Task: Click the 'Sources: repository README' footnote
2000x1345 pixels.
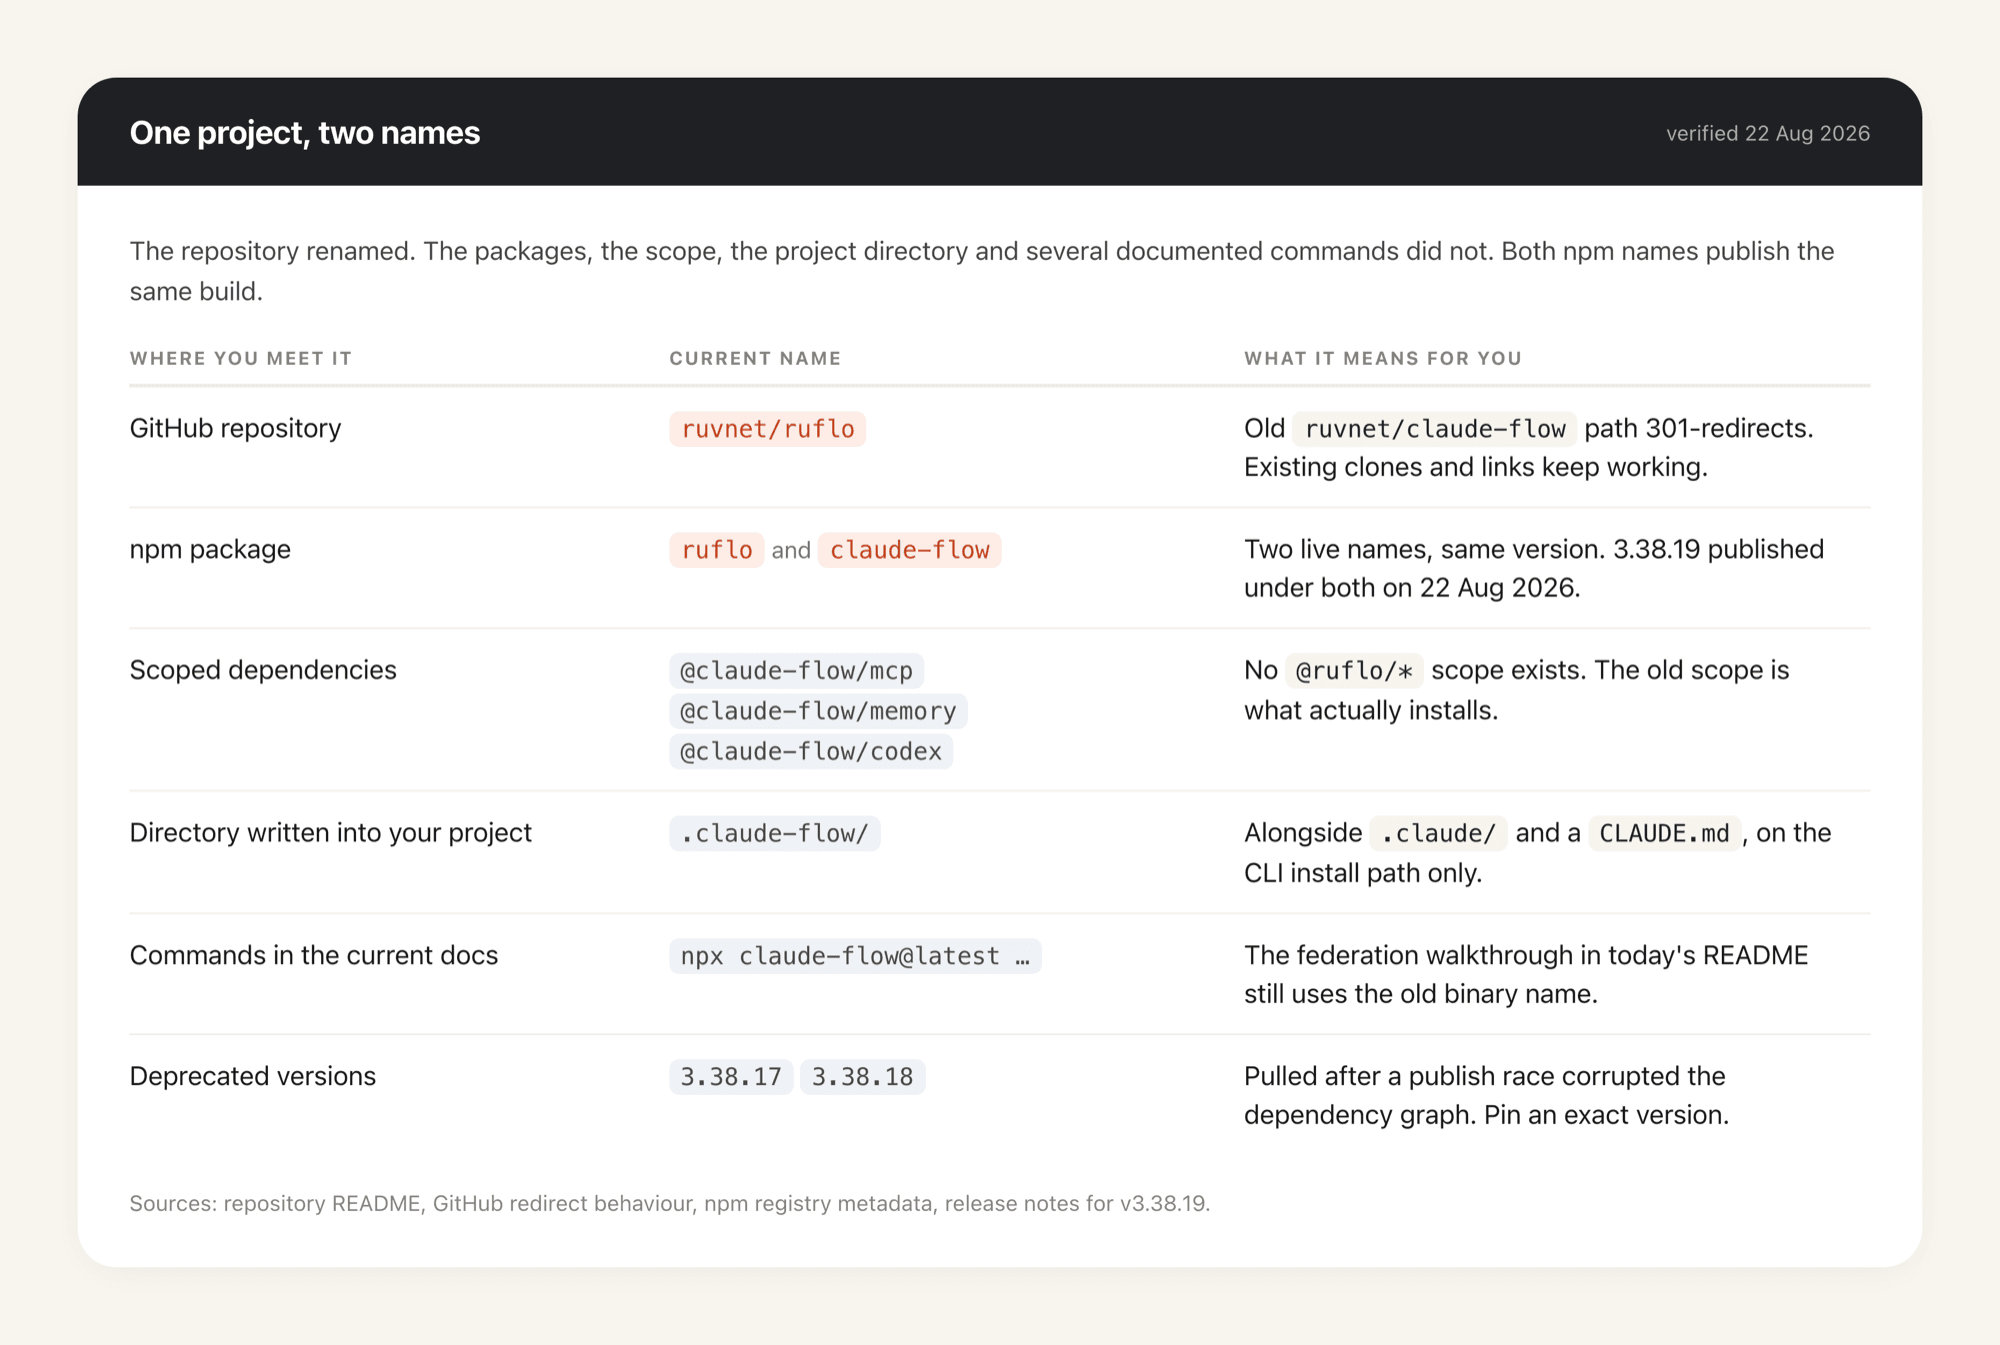Action: click(669, 1203)
